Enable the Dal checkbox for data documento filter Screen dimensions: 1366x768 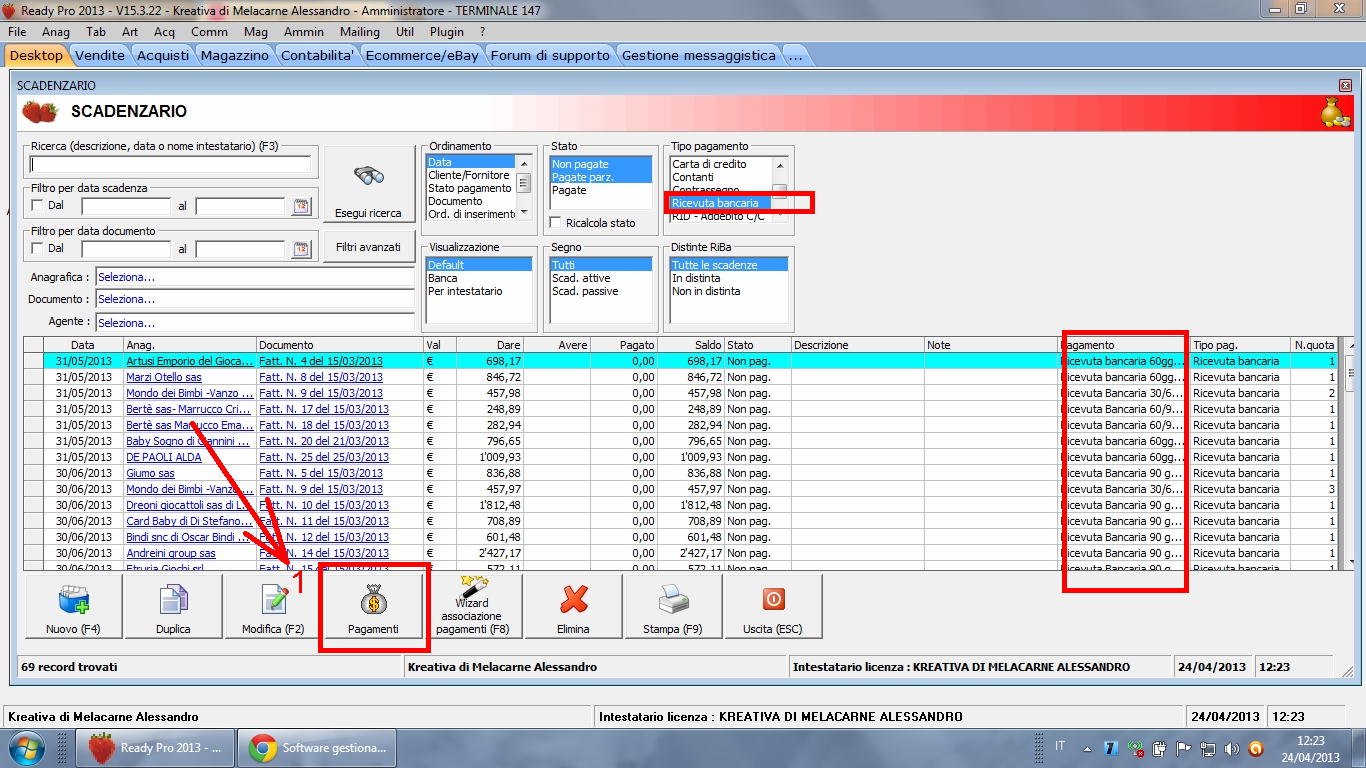coord(38,249)
